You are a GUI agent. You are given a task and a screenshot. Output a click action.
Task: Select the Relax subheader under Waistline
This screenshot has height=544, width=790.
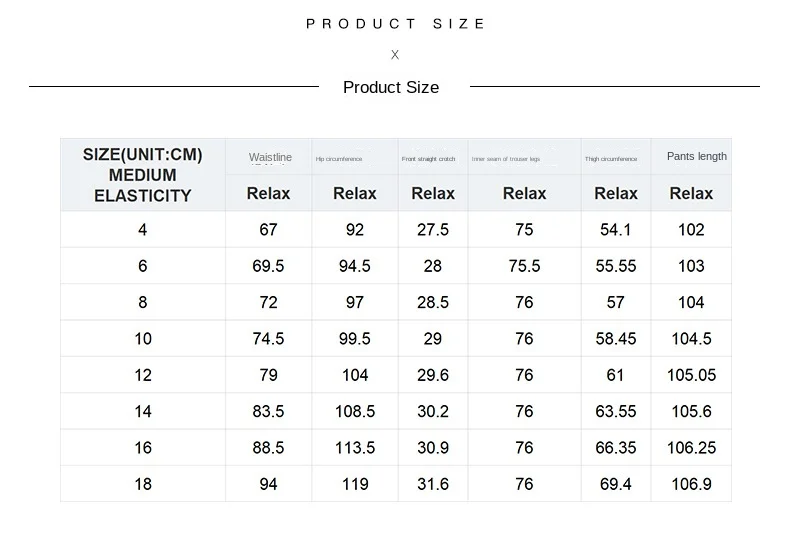(x=268, y=193)
